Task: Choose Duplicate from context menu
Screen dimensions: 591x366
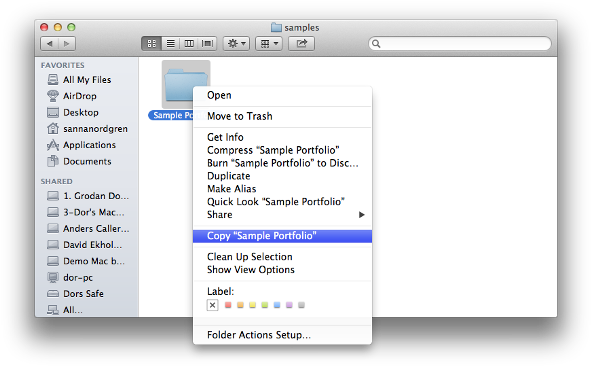Action: 282,176
